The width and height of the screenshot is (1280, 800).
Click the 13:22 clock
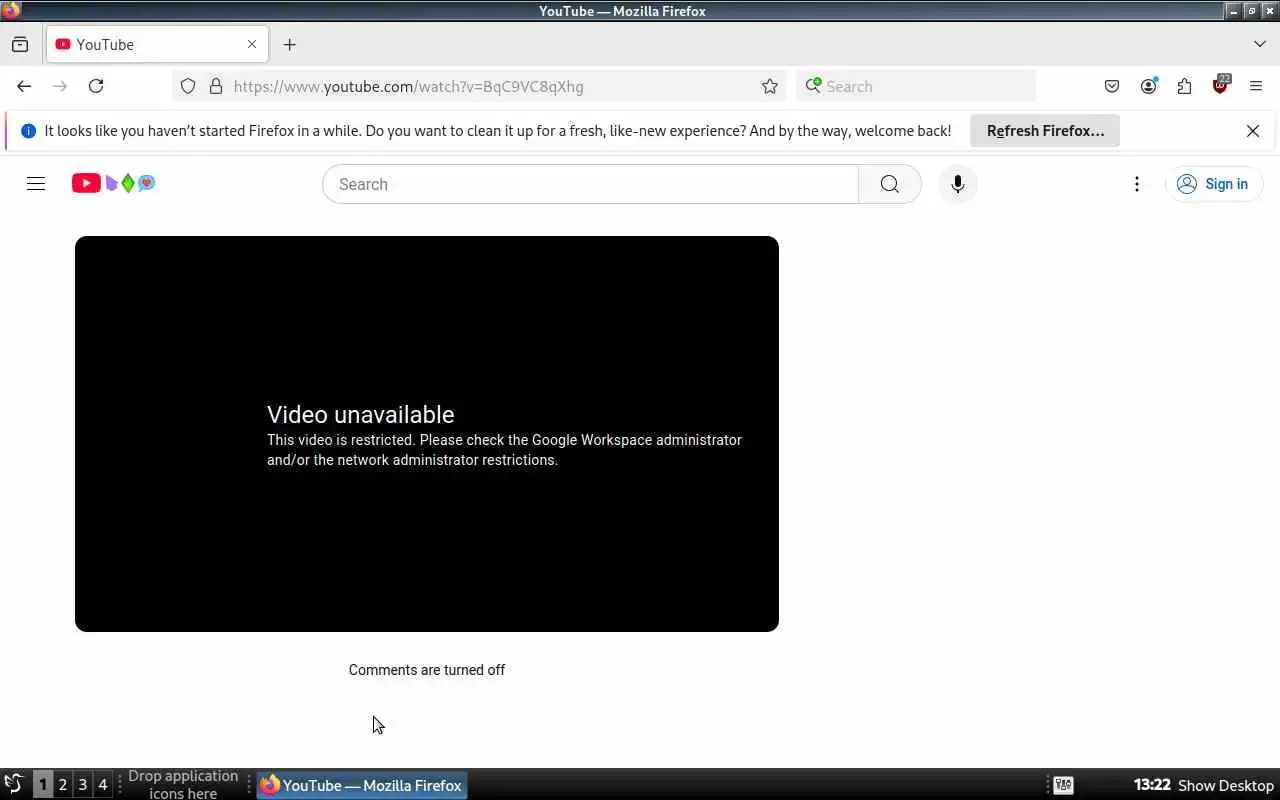point(1152,785)
